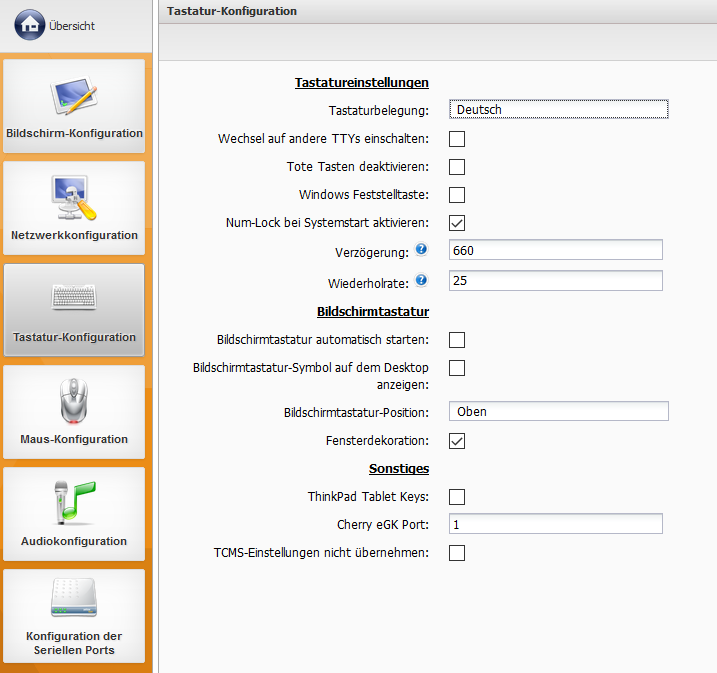Disable the Fensterdekoration checkbox

click(x=457, y=440)
